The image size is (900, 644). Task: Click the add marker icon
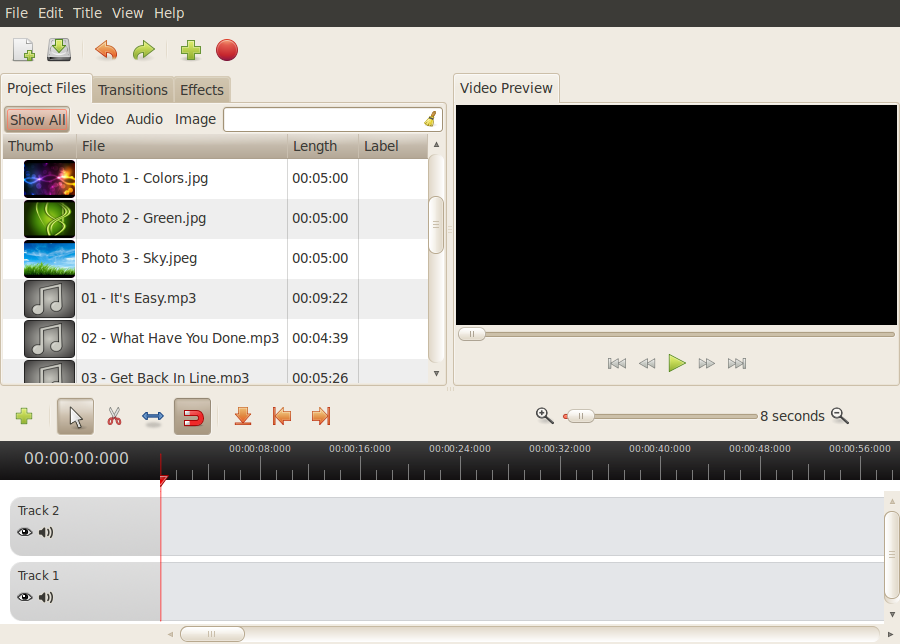[242, 416]
